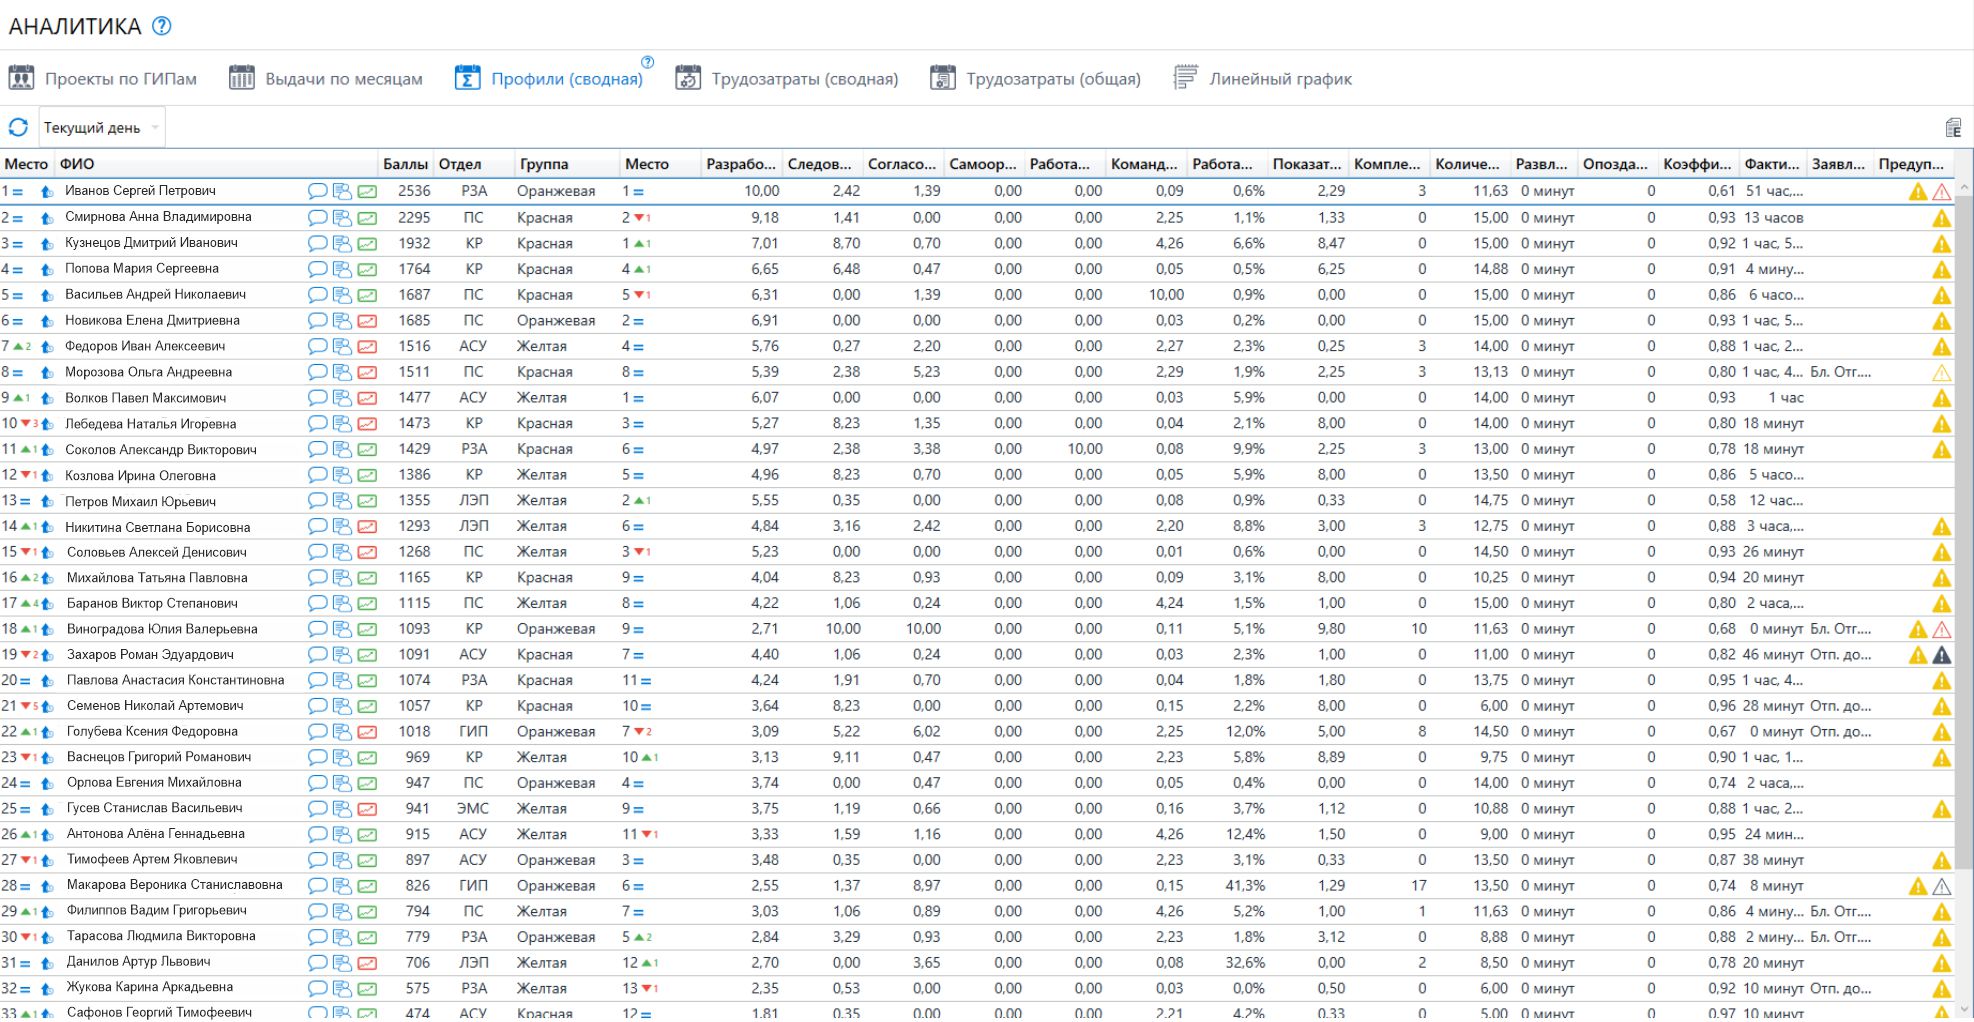Image resolution: width=1974 pixels, height=1022 pixels.
Task: Switch to Проекты по ГИПам tab
Action: (x=103, y=78)
